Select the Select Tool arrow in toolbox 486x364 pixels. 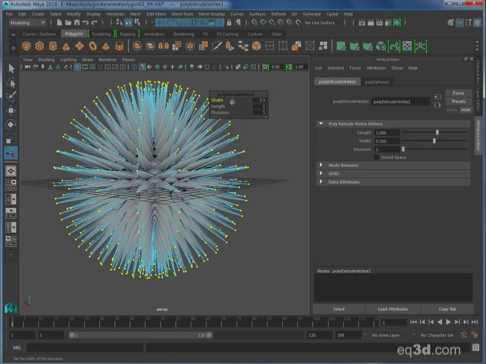click(11, 68)
